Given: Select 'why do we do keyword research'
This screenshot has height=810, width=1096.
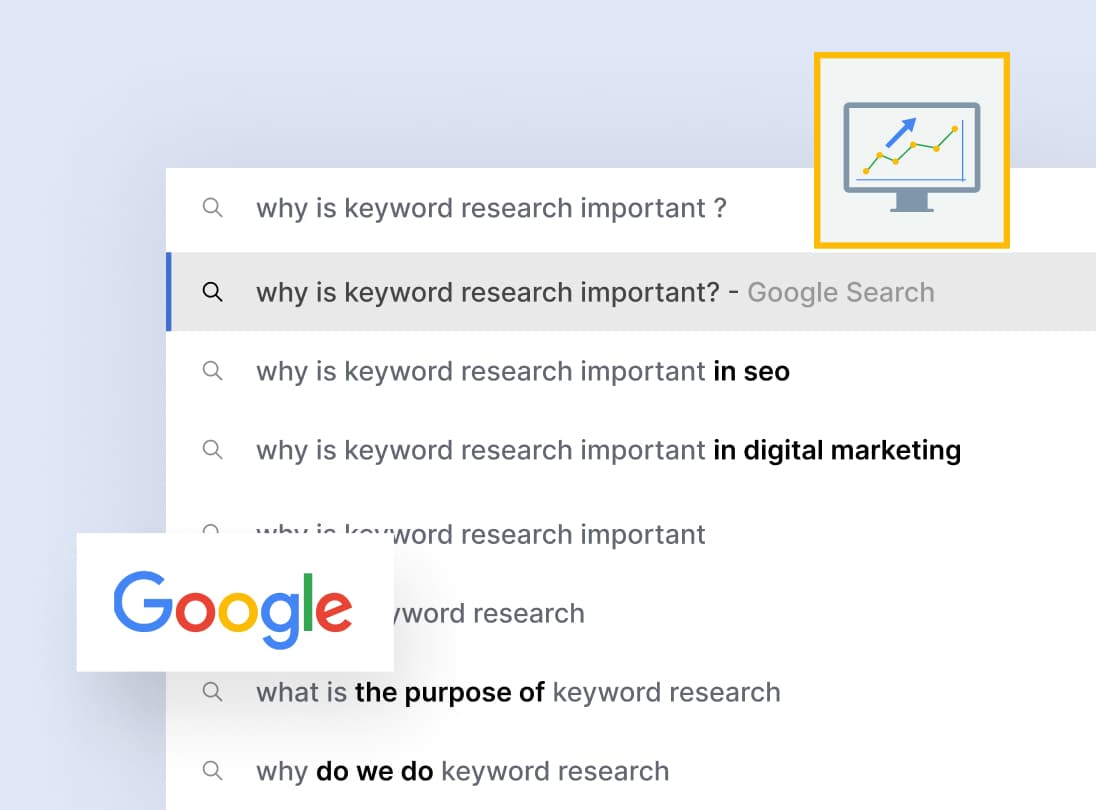Looking at the screenshot, I should pyautogui.click(x=462, y=771).
